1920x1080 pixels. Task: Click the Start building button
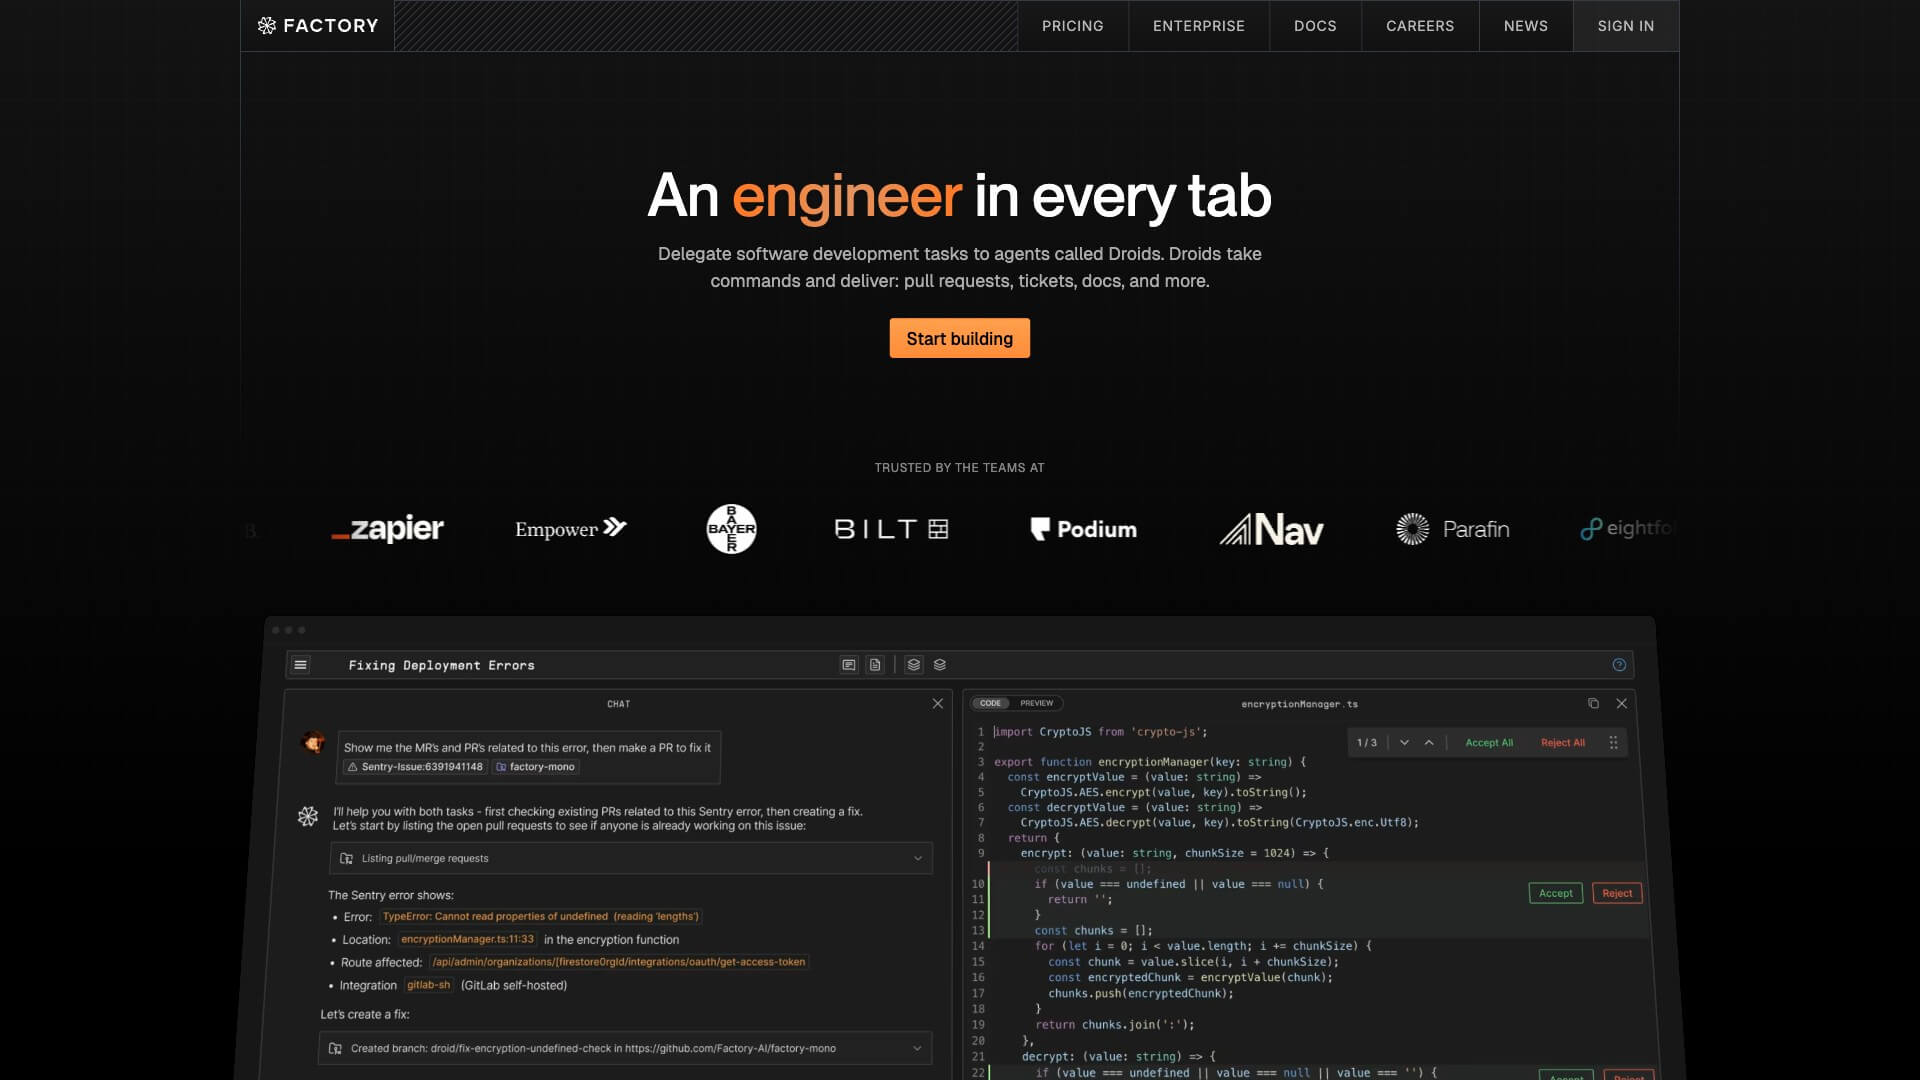(x=959, y=339)
